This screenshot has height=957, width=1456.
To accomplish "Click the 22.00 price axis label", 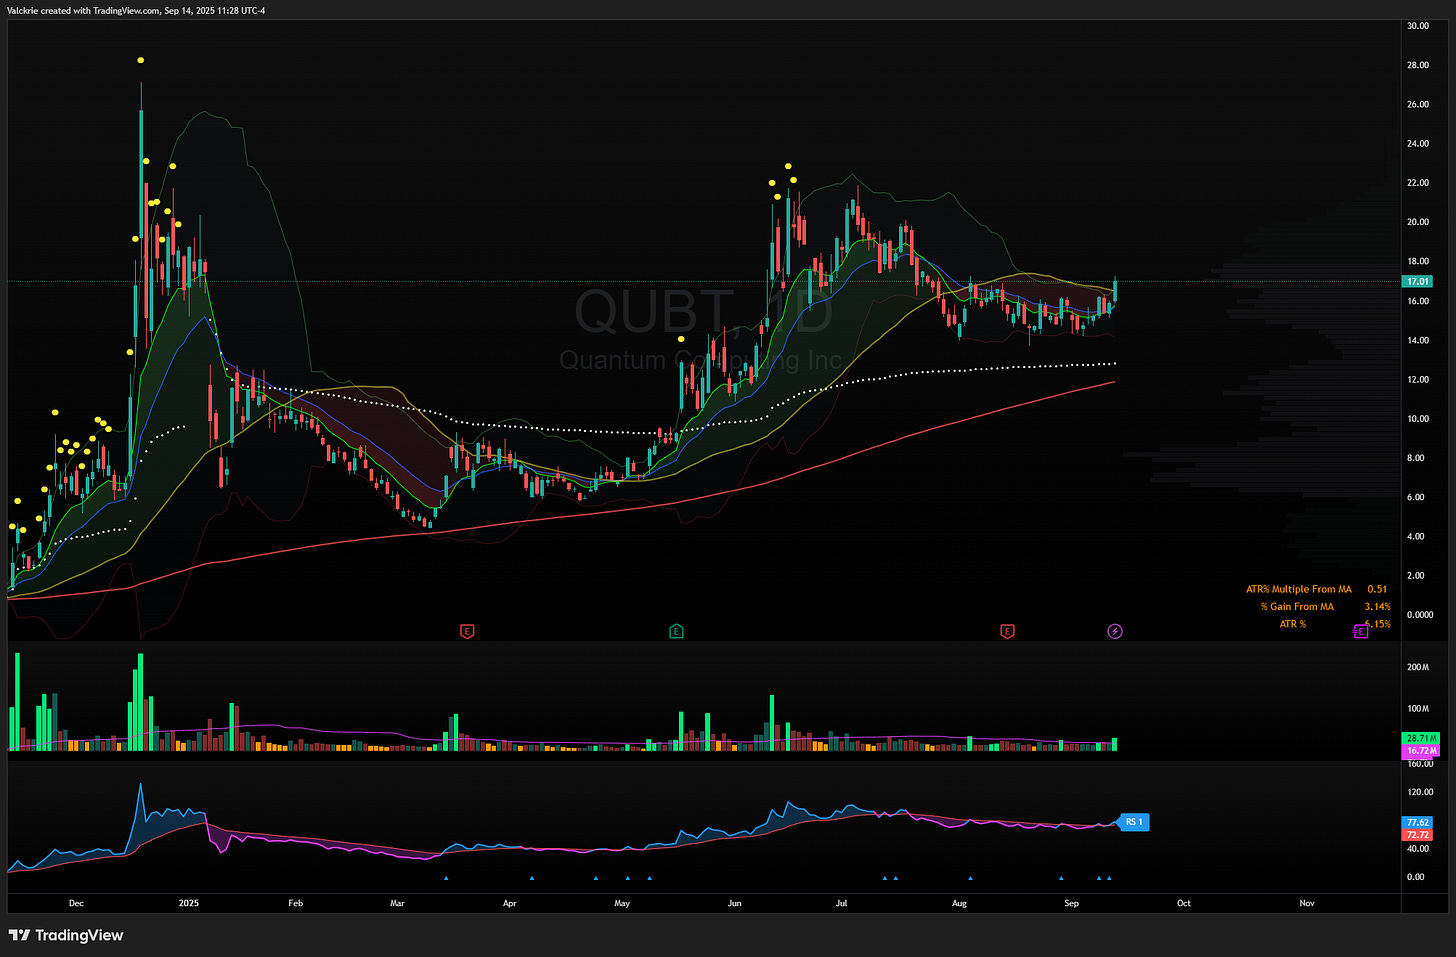I will (x=1418, y=183).
